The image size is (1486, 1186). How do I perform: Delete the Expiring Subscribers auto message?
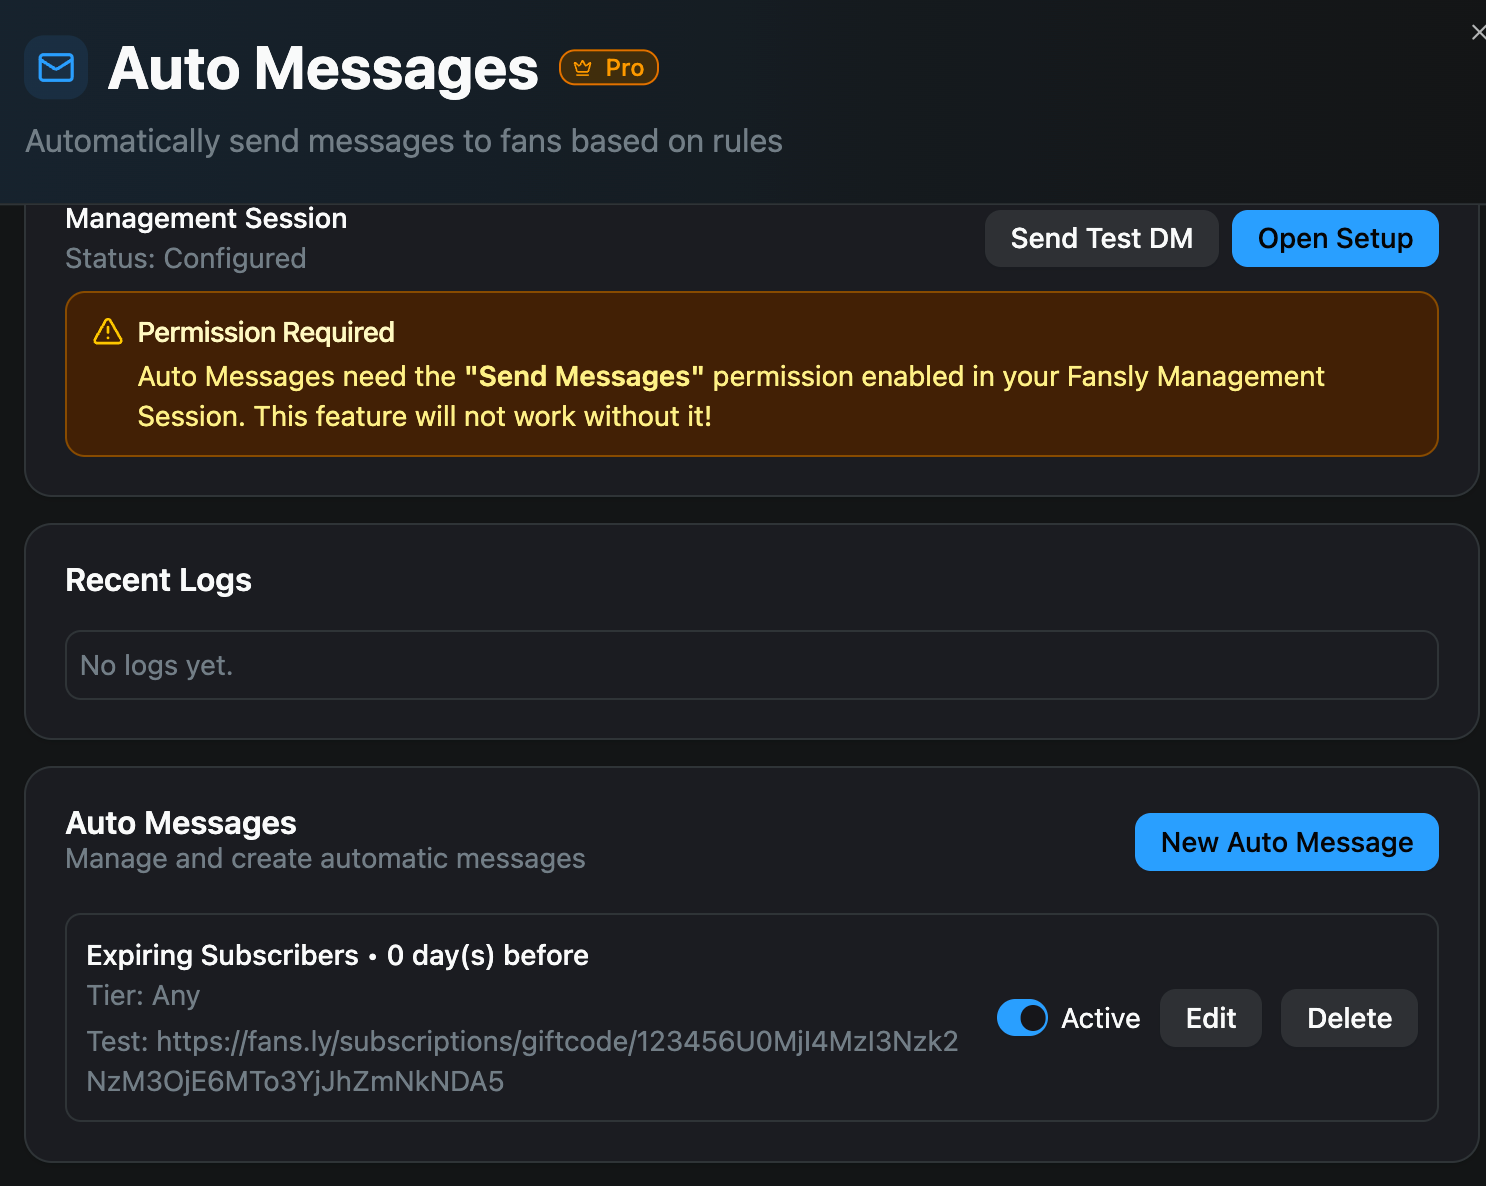coord(1349,1018)
